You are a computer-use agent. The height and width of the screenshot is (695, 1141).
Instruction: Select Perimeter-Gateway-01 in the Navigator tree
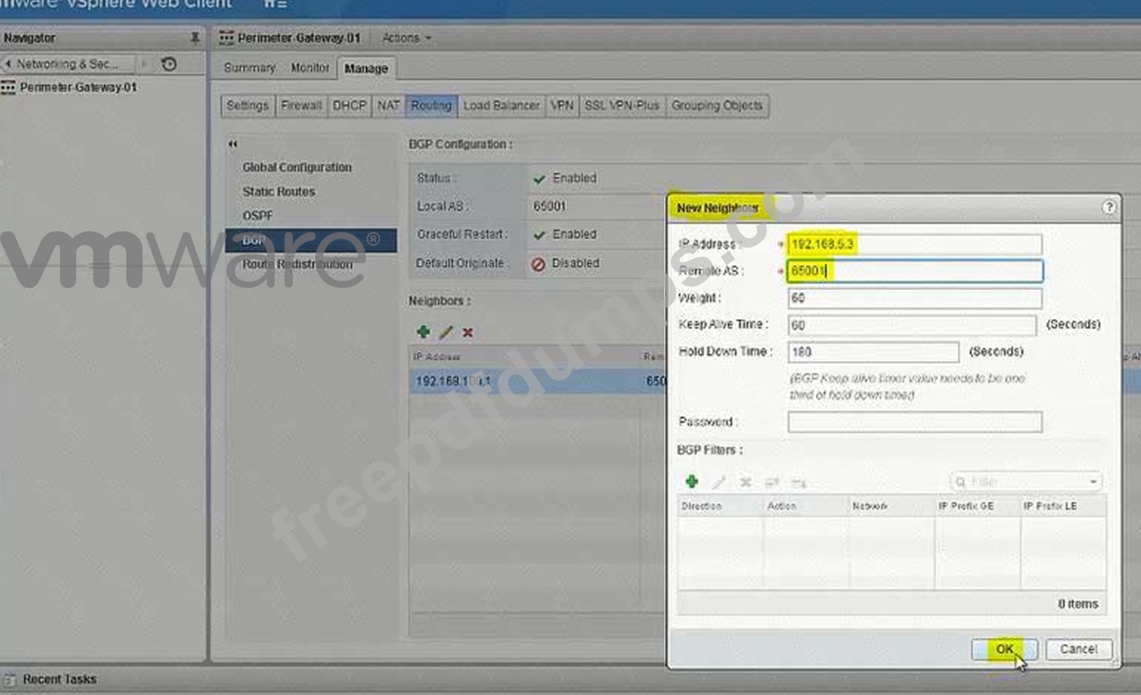point(78,87)
